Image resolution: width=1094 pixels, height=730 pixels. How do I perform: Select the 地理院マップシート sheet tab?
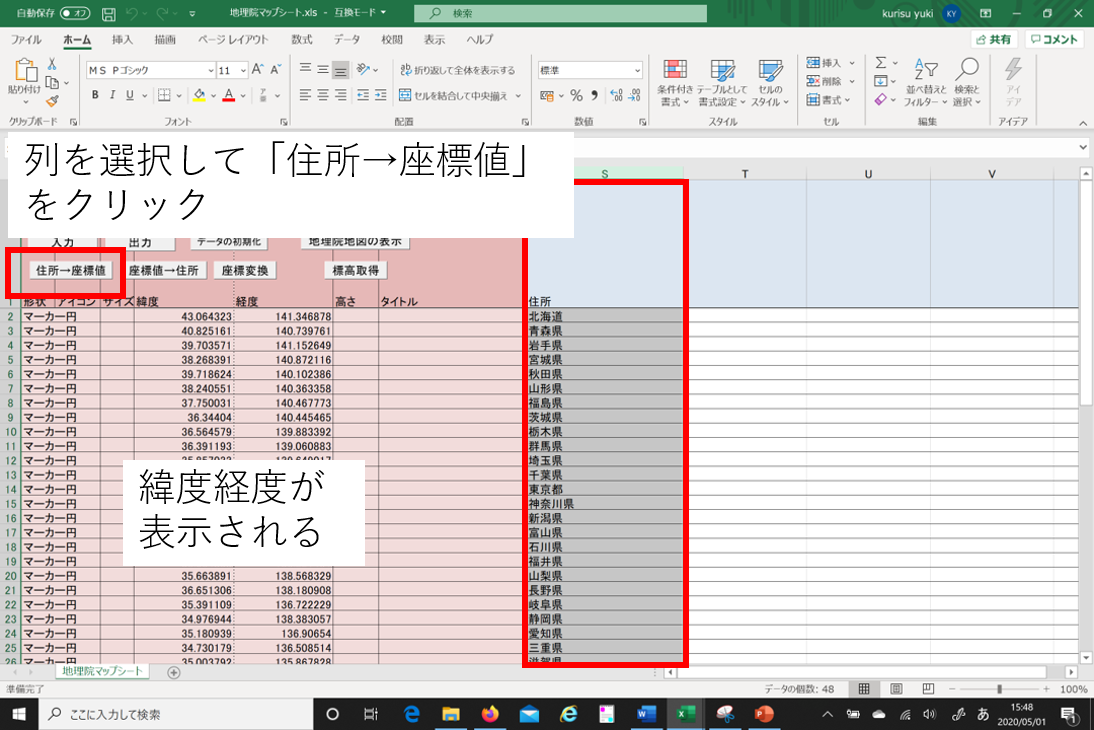[x=102, y=671]
